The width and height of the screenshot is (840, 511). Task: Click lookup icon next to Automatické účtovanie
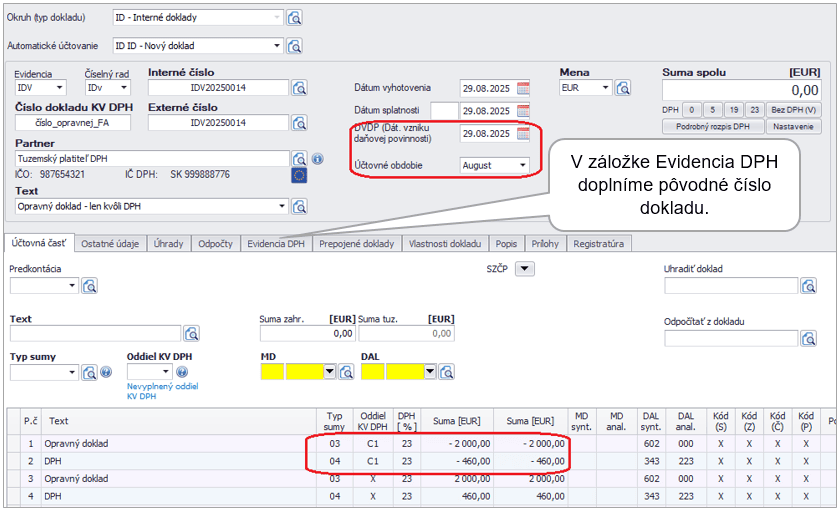pyautogui.click(x=295, y=46)
